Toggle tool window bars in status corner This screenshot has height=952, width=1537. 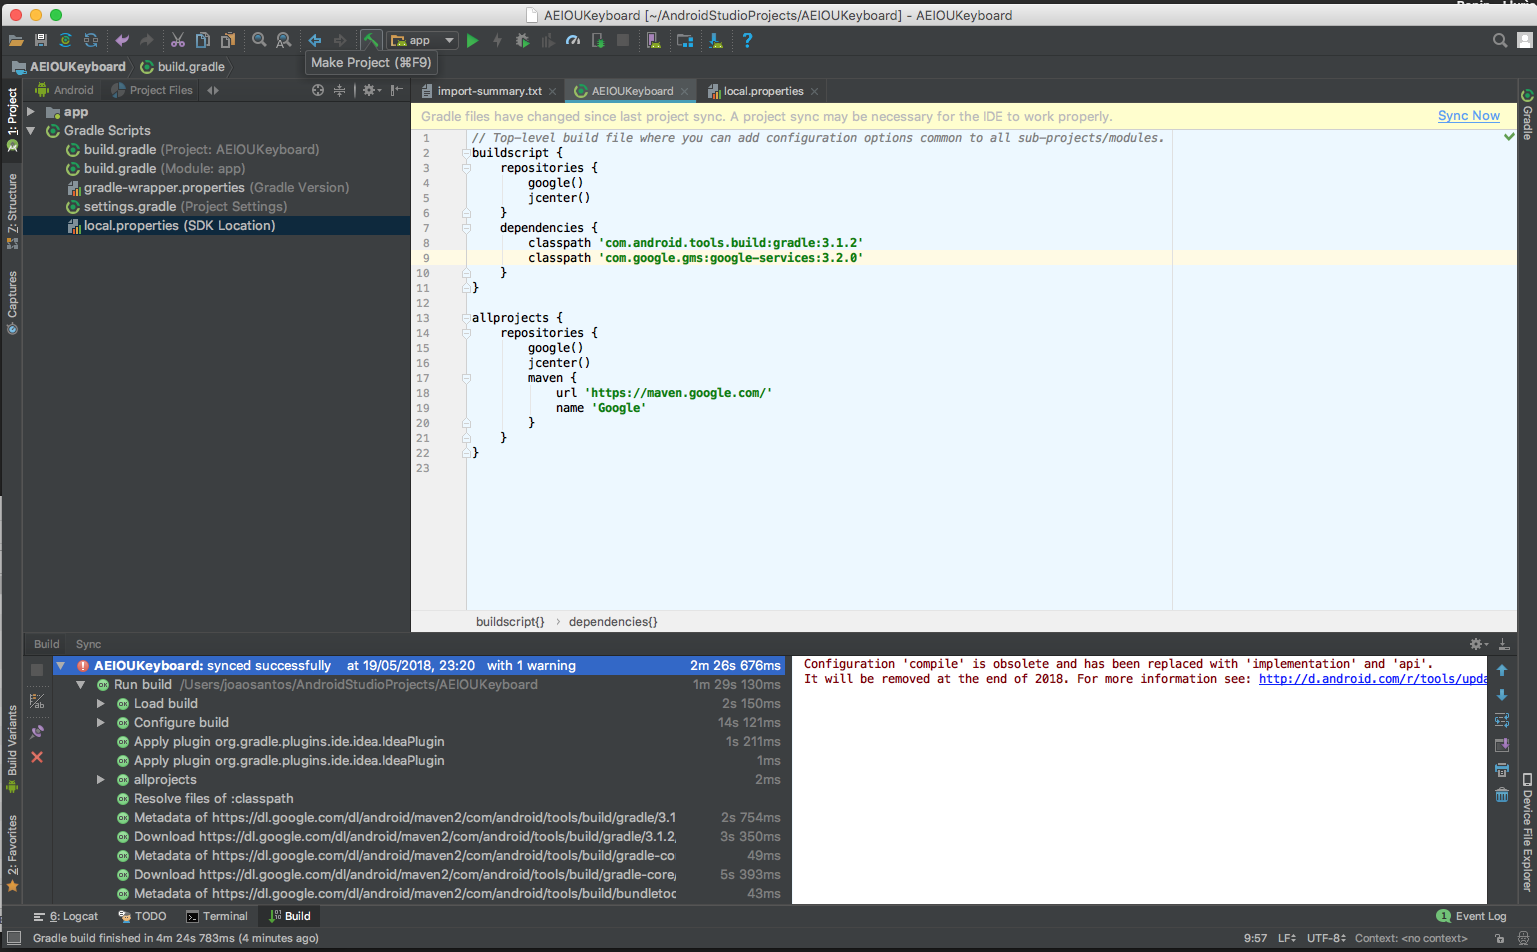14,938
